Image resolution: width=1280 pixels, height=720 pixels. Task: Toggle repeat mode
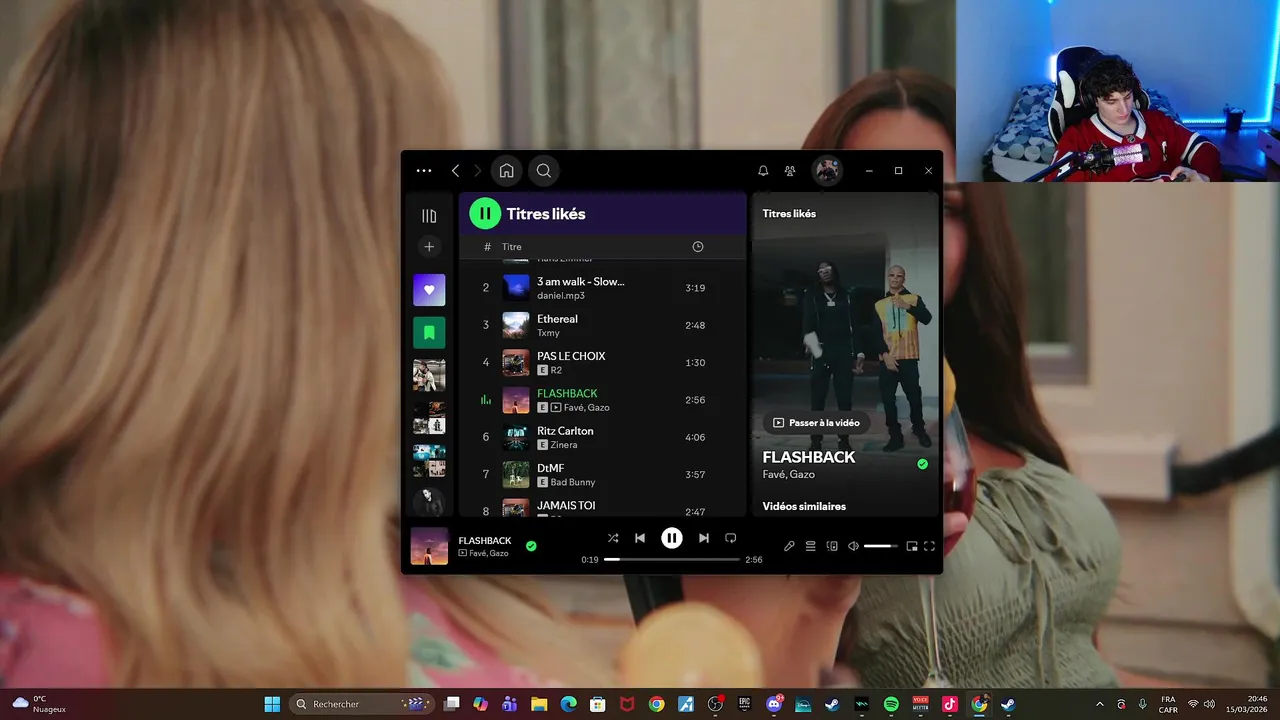tap(731, 538)
